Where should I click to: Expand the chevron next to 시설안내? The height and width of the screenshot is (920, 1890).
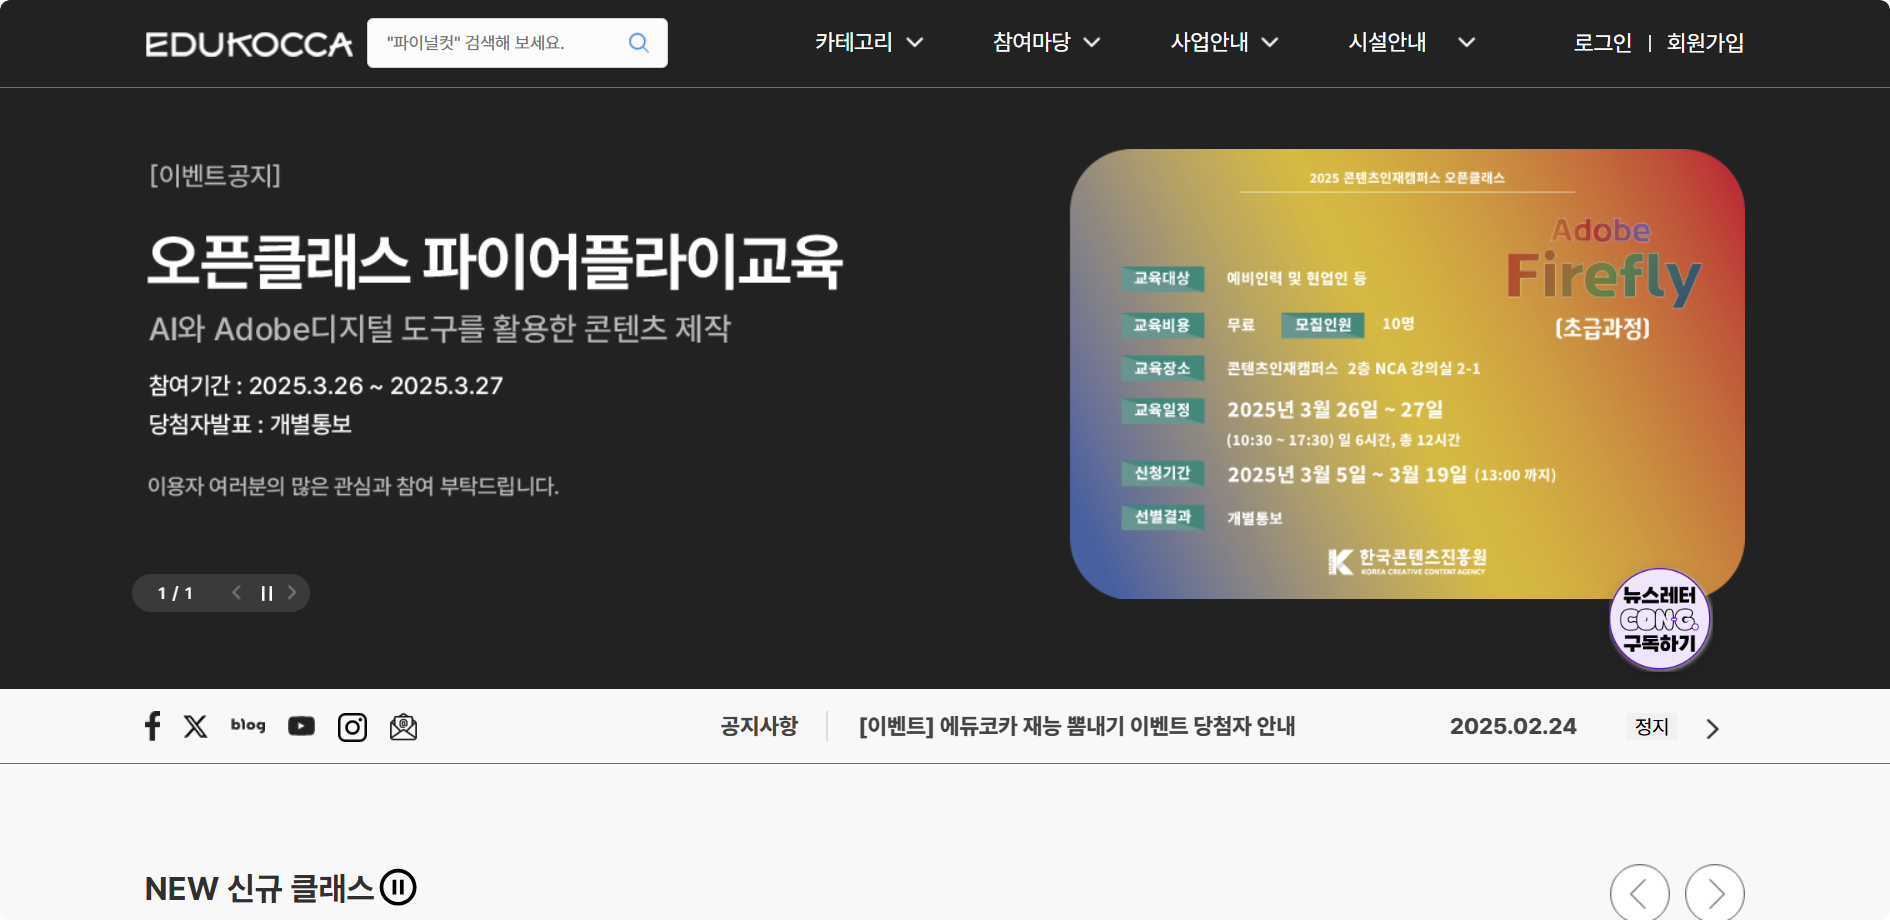[x=1466, y=42]
